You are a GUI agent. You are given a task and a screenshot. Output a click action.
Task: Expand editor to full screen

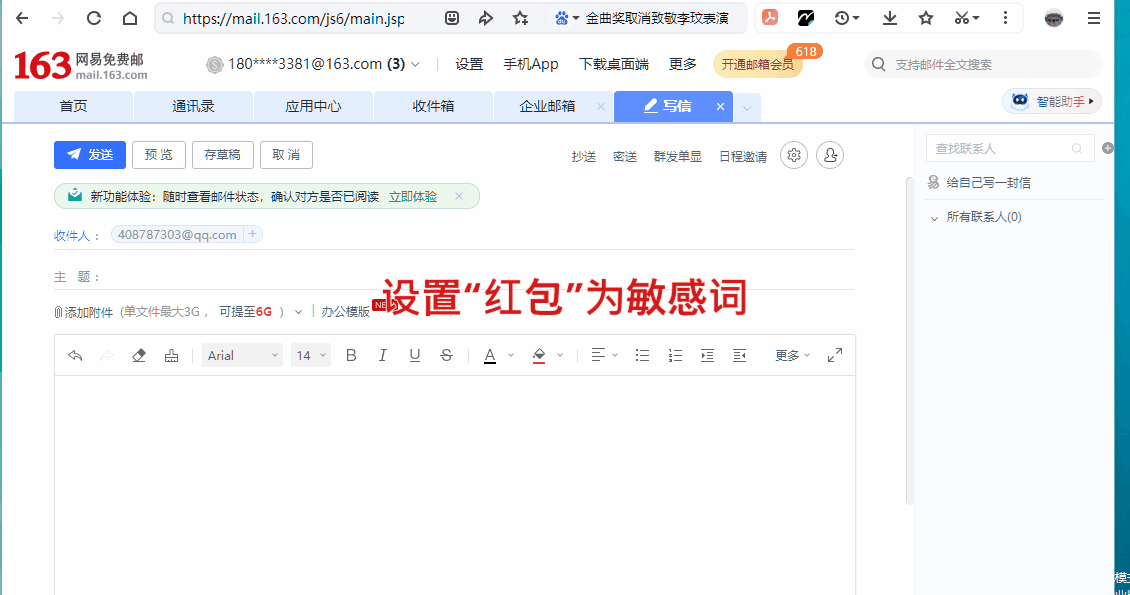tap(835, 355)
